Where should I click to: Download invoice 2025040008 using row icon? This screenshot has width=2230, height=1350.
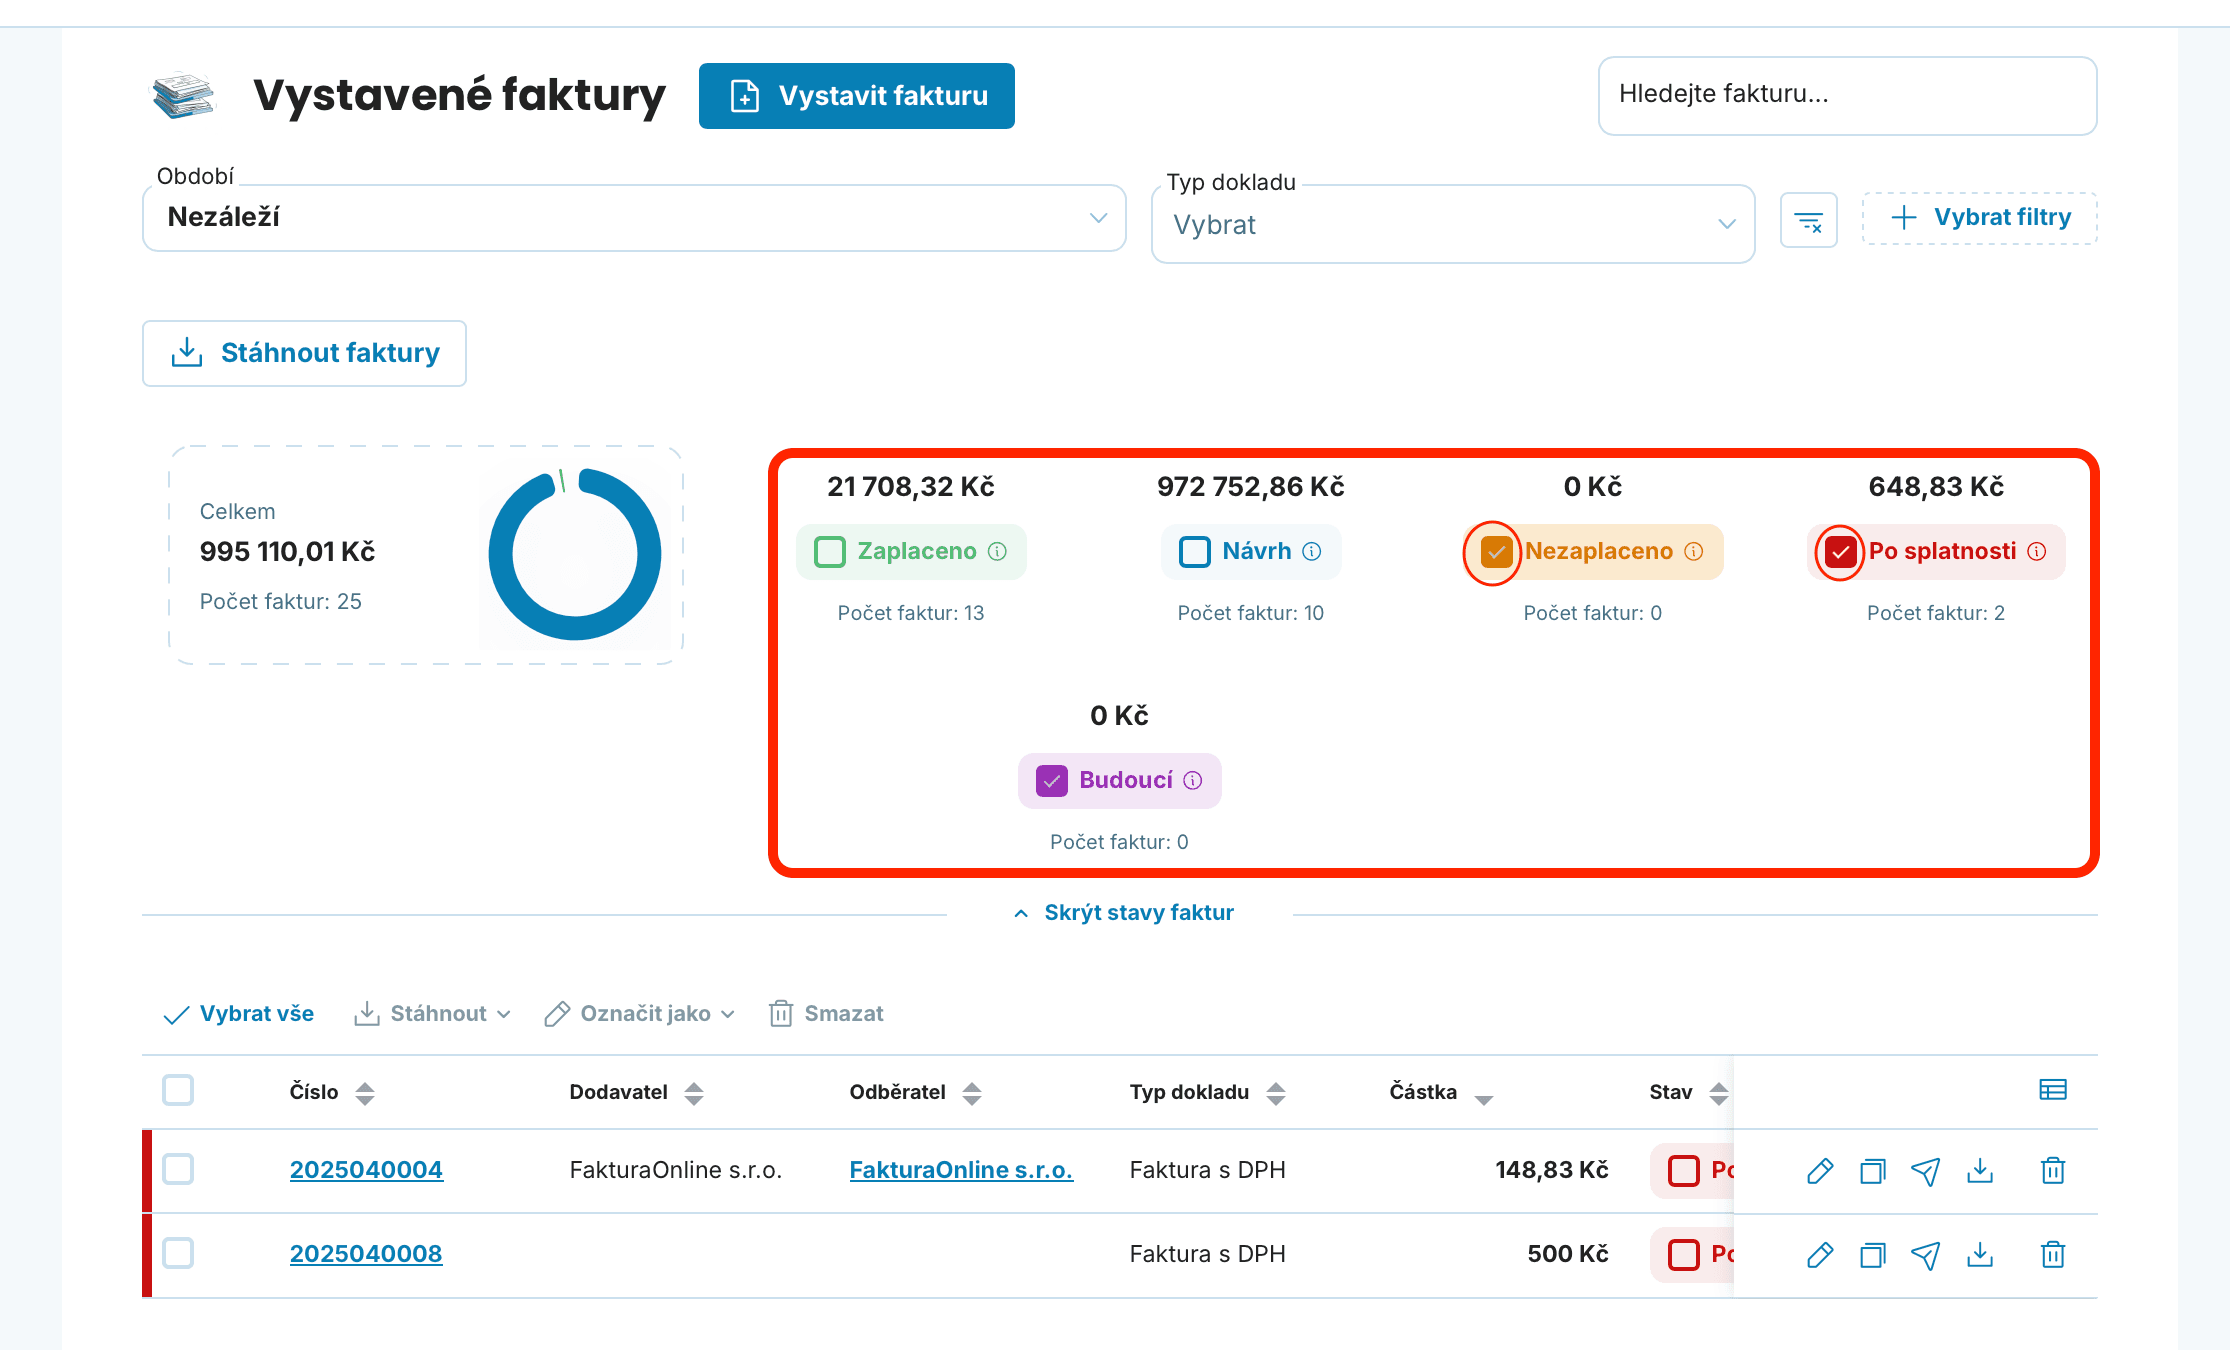coord(1980,1254)
